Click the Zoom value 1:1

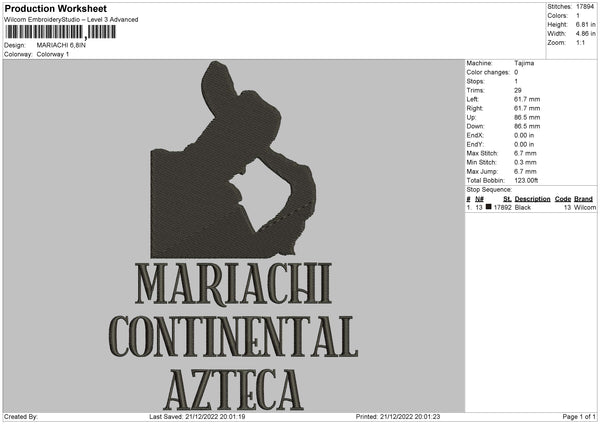pos(580,42)
